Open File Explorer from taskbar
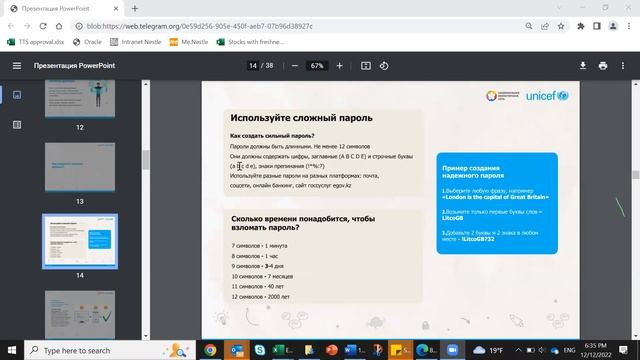This screenshot has height=360, width=640. (309, 350)
